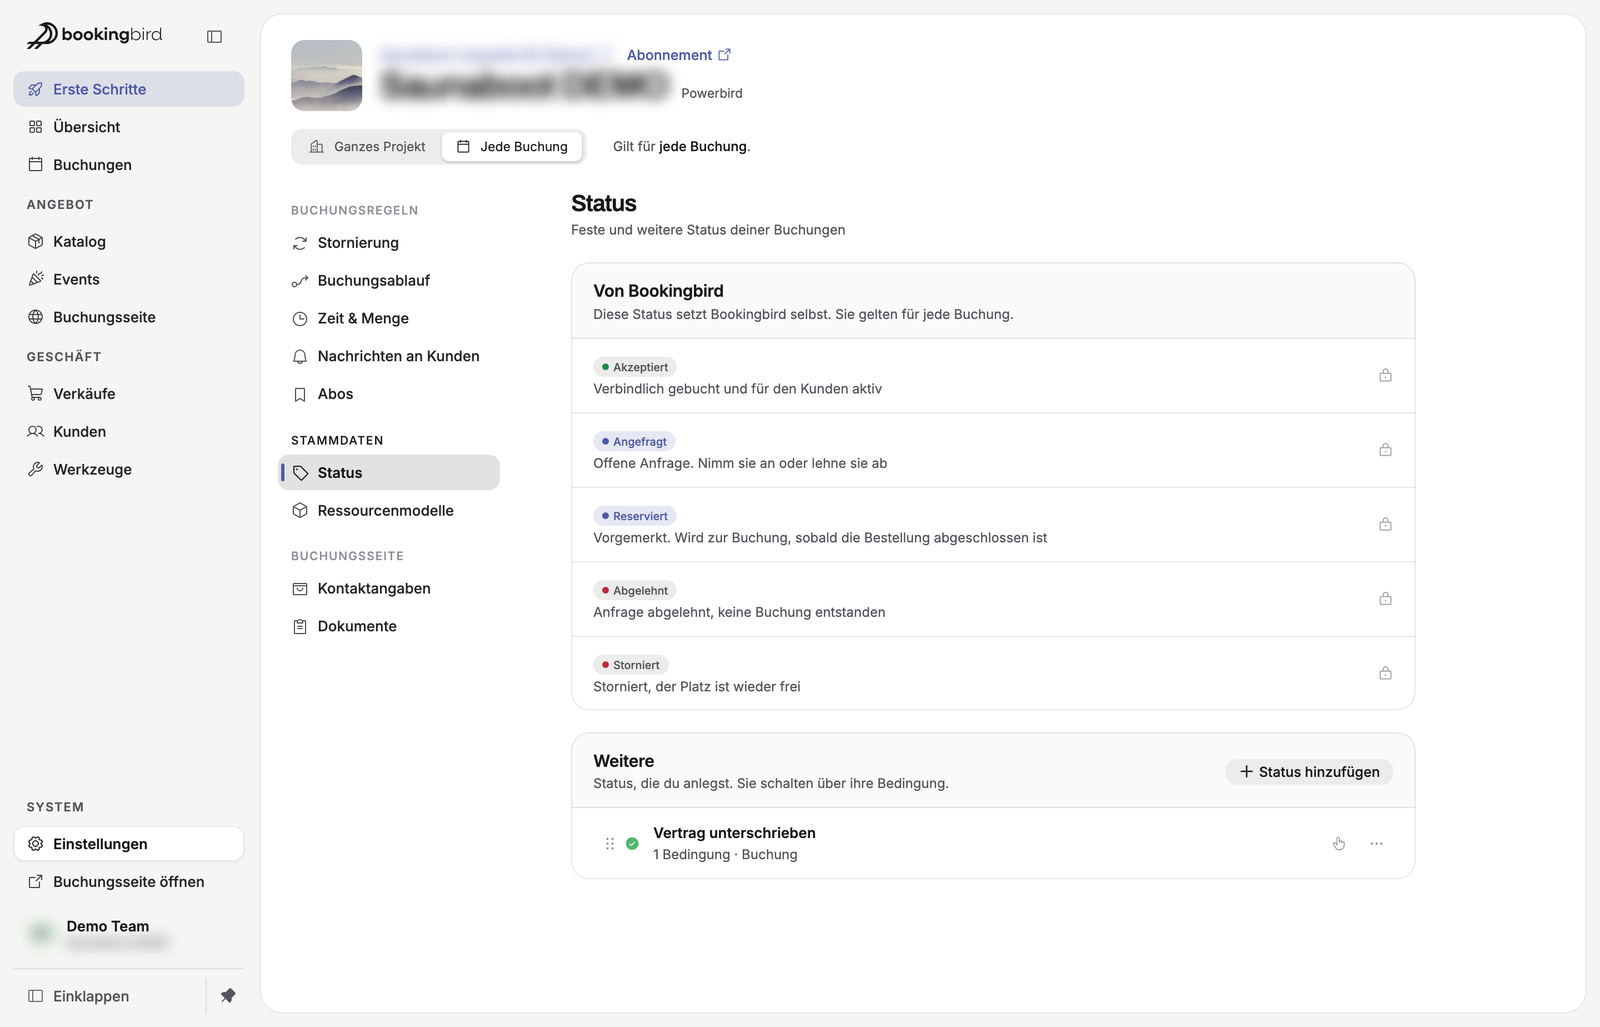Click green check icon of Vertrag unterschreiben

632,844
